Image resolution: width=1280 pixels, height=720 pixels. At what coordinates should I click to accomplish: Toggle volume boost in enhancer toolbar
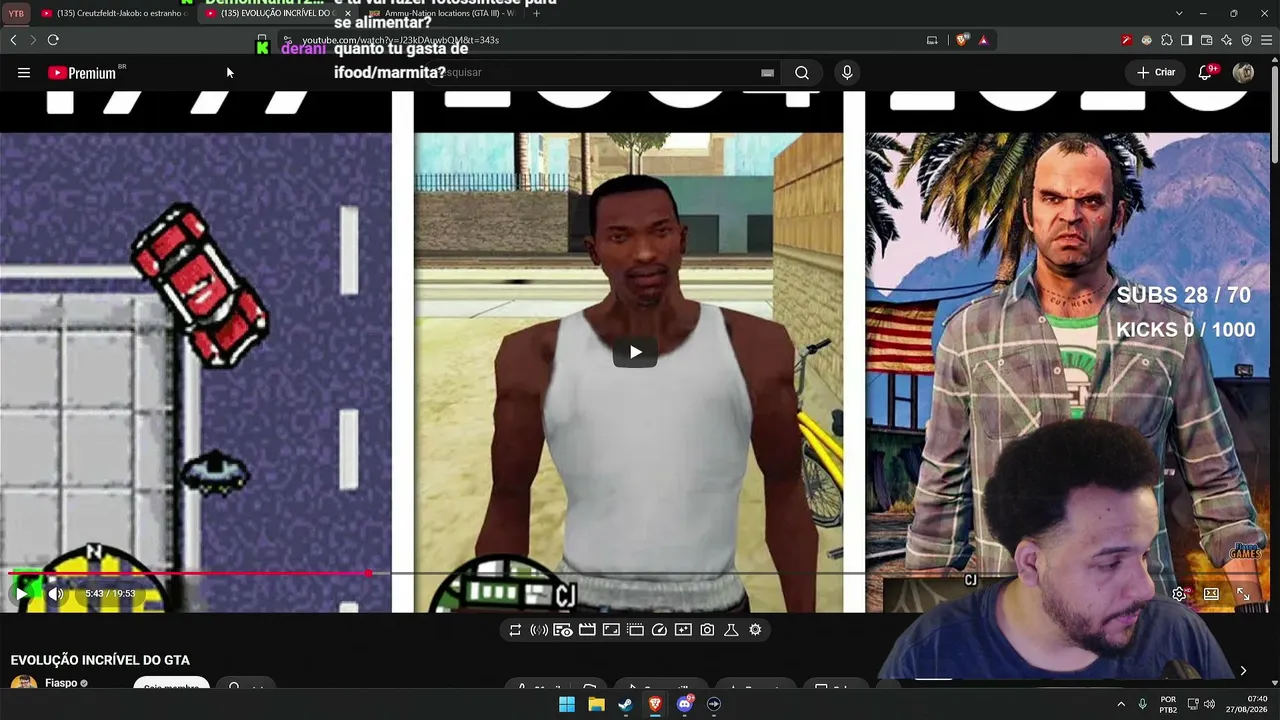click(539, 630)
